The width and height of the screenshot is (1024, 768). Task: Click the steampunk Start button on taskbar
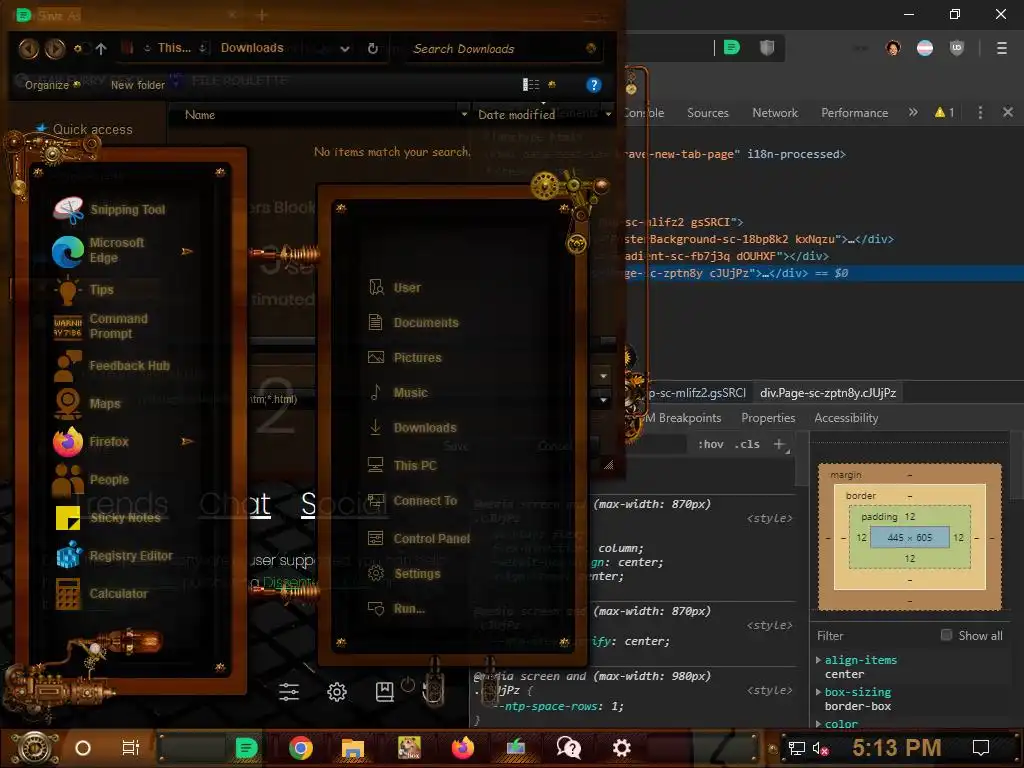pyautogui.click(x=35, y=748)
